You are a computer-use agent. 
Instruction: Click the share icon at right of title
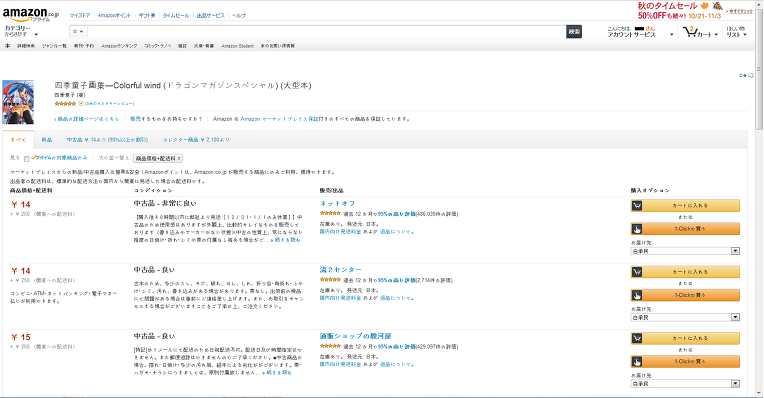(x=745, y=76)
